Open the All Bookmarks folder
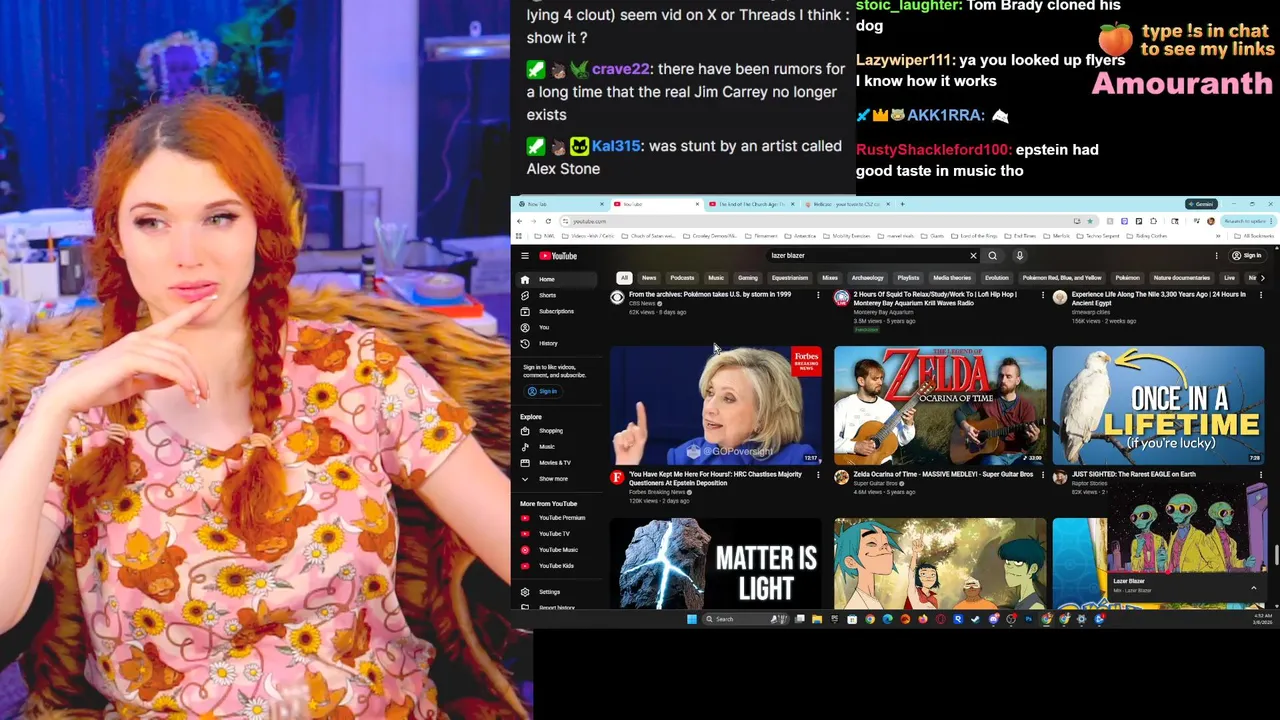 tap(1255, 236)
